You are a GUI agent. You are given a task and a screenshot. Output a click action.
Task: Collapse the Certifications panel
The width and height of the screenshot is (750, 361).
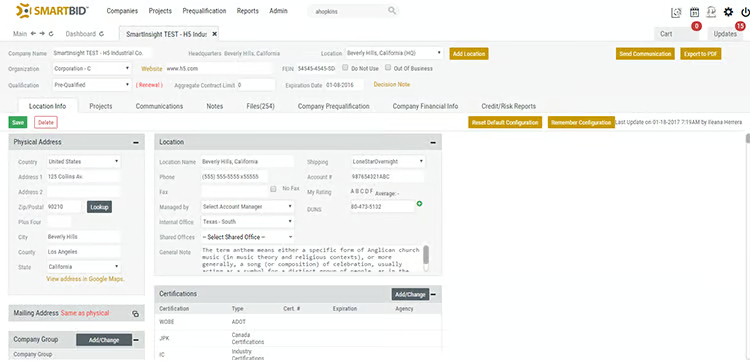433,295
